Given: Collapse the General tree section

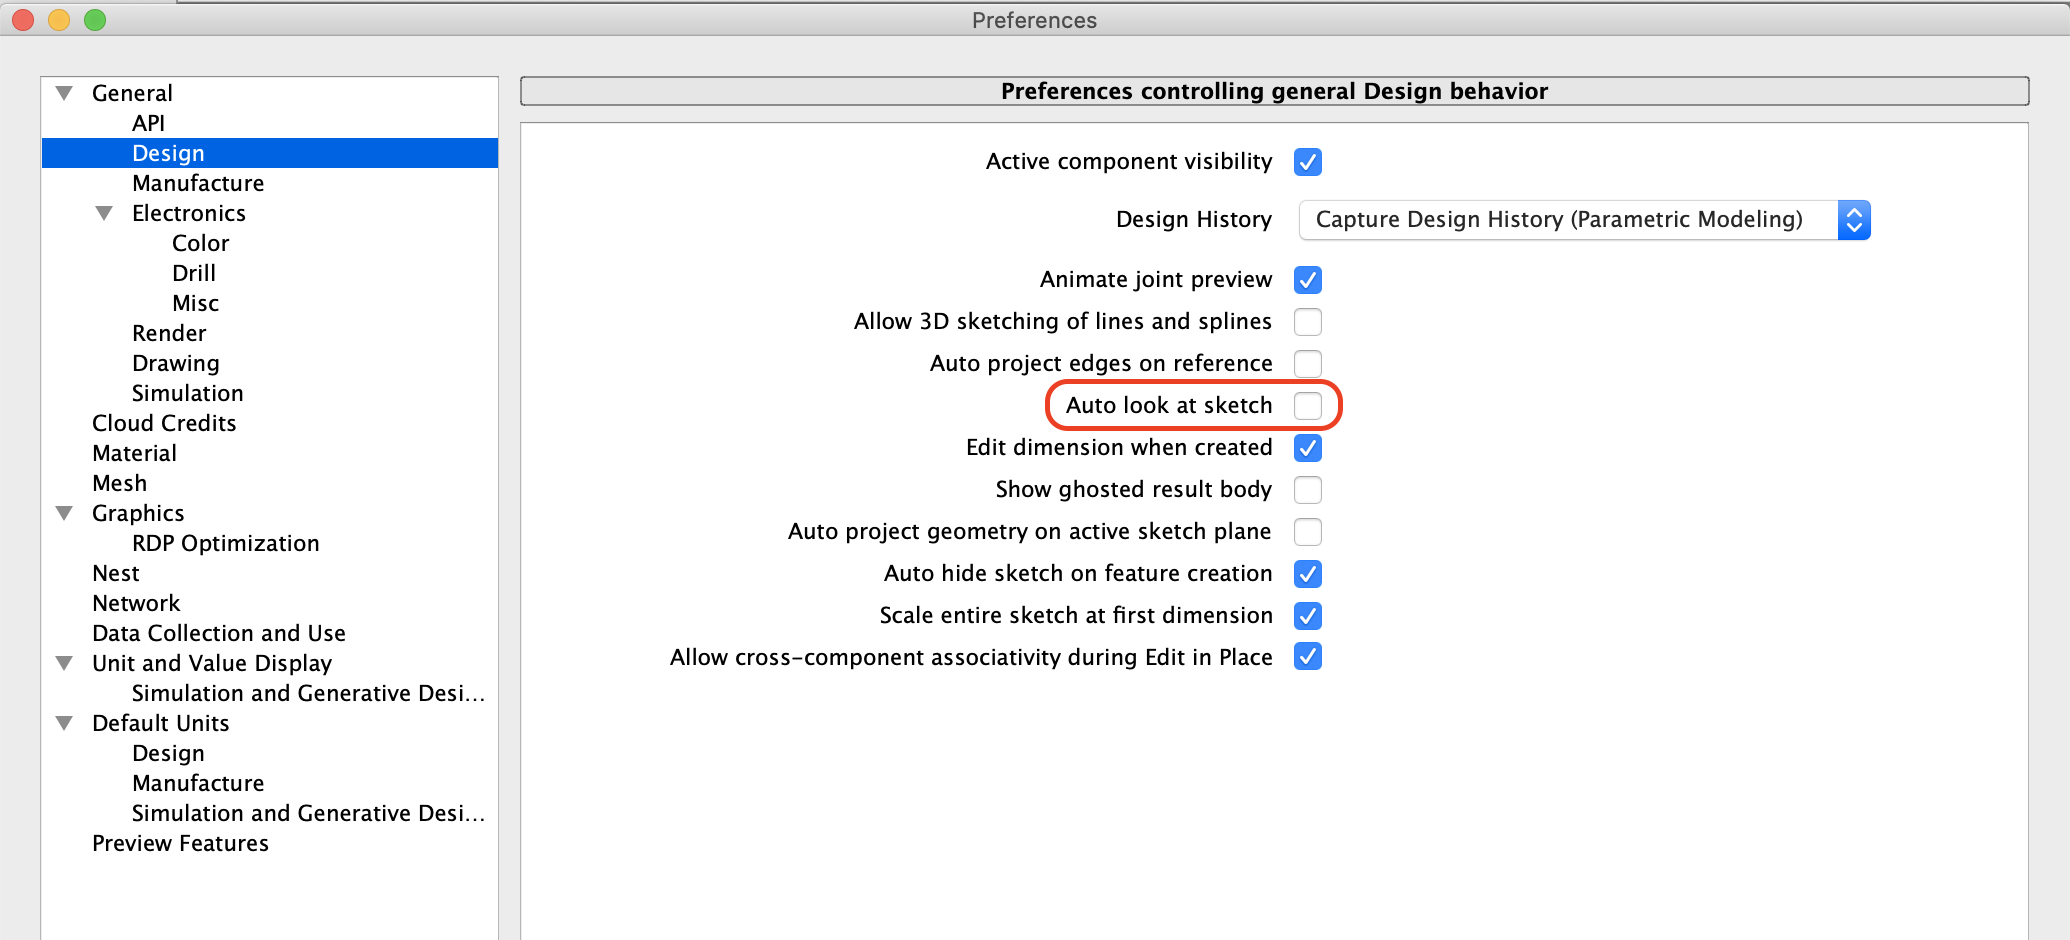Looking at the screenshot, I should coord(65,93).
